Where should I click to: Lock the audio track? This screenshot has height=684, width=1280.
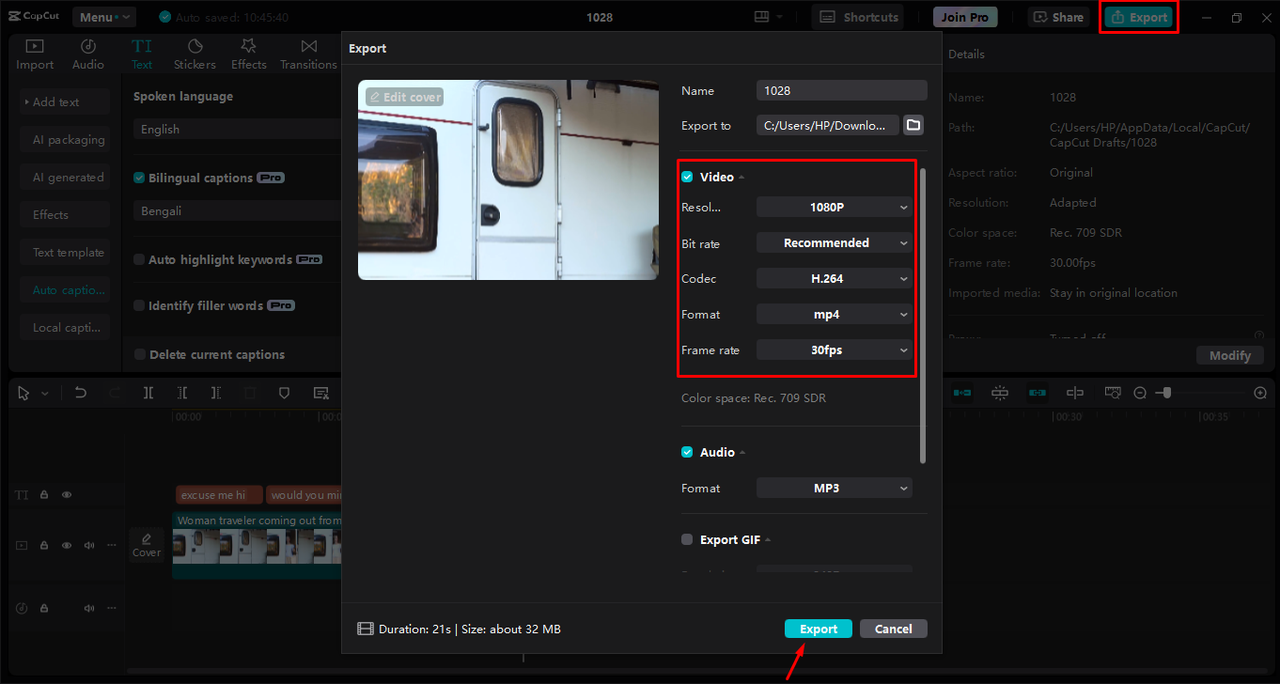(44, 608)
